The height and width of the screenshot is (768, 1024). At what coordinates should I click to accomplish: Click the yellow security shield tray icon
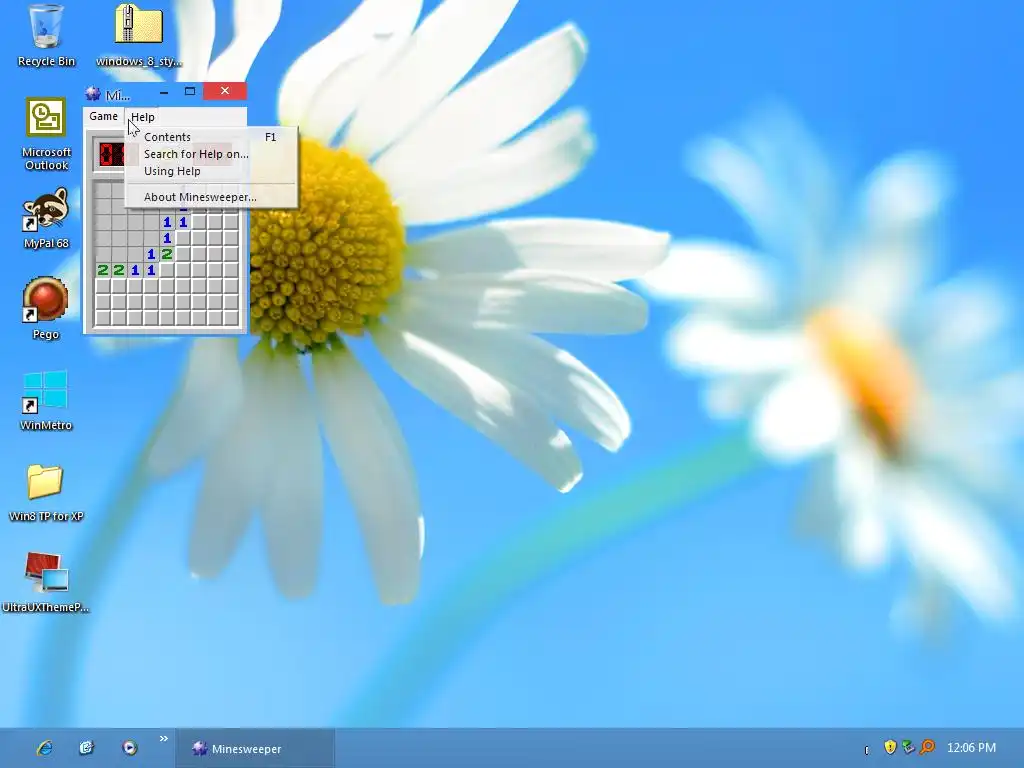(x=889, y=747)
